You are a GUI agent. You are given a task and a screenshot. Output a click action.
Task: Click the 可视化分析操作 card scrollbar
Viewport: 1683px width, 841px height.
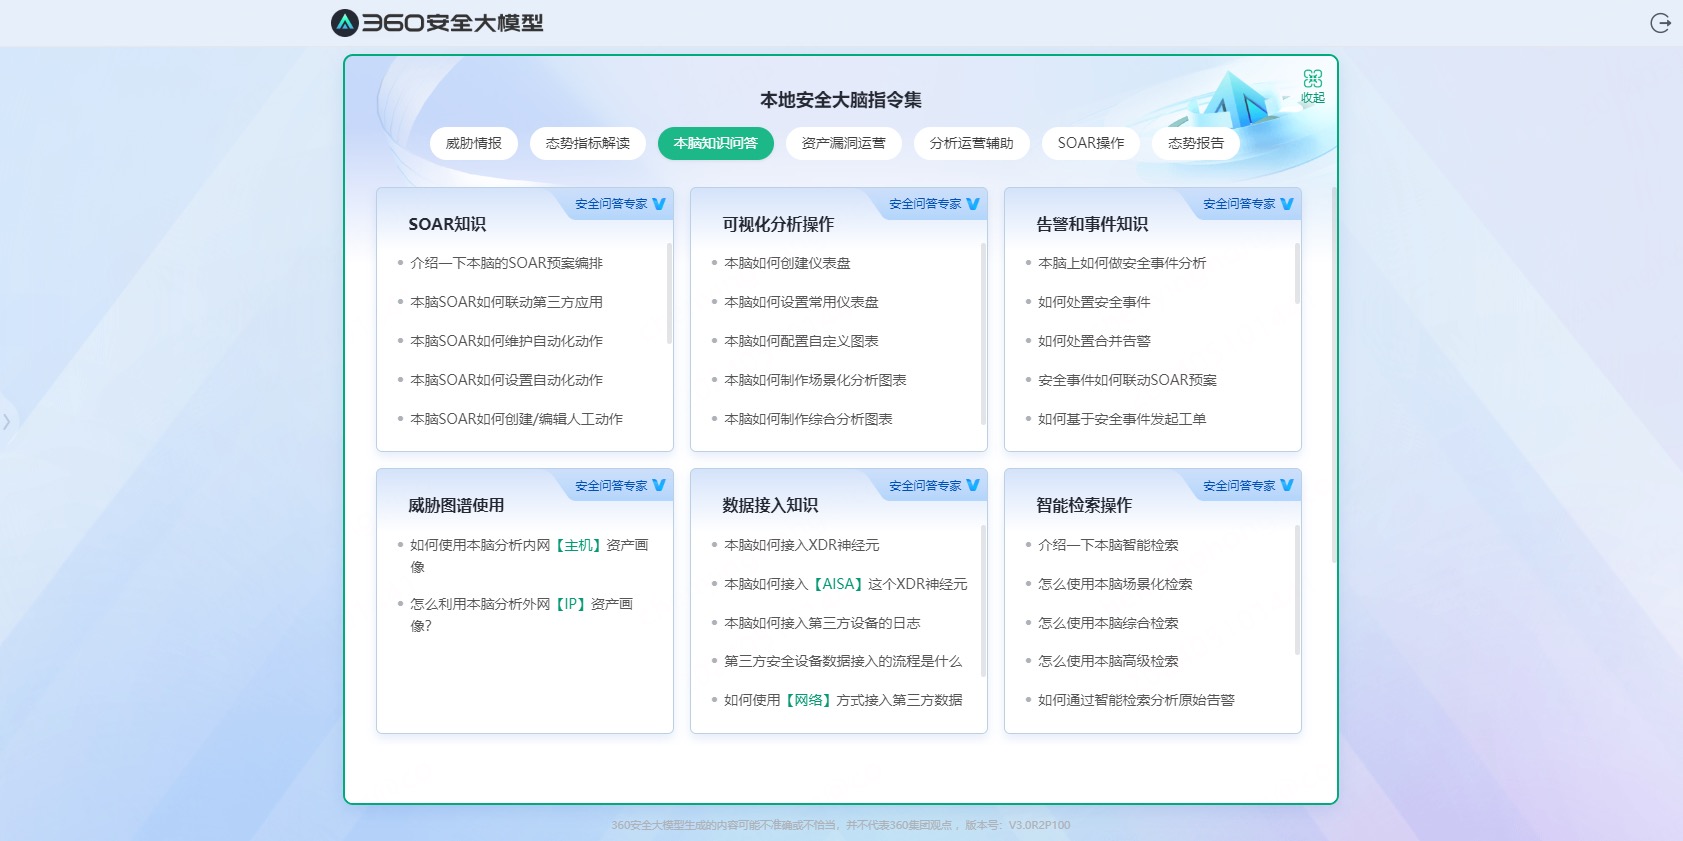coord(983,333)
